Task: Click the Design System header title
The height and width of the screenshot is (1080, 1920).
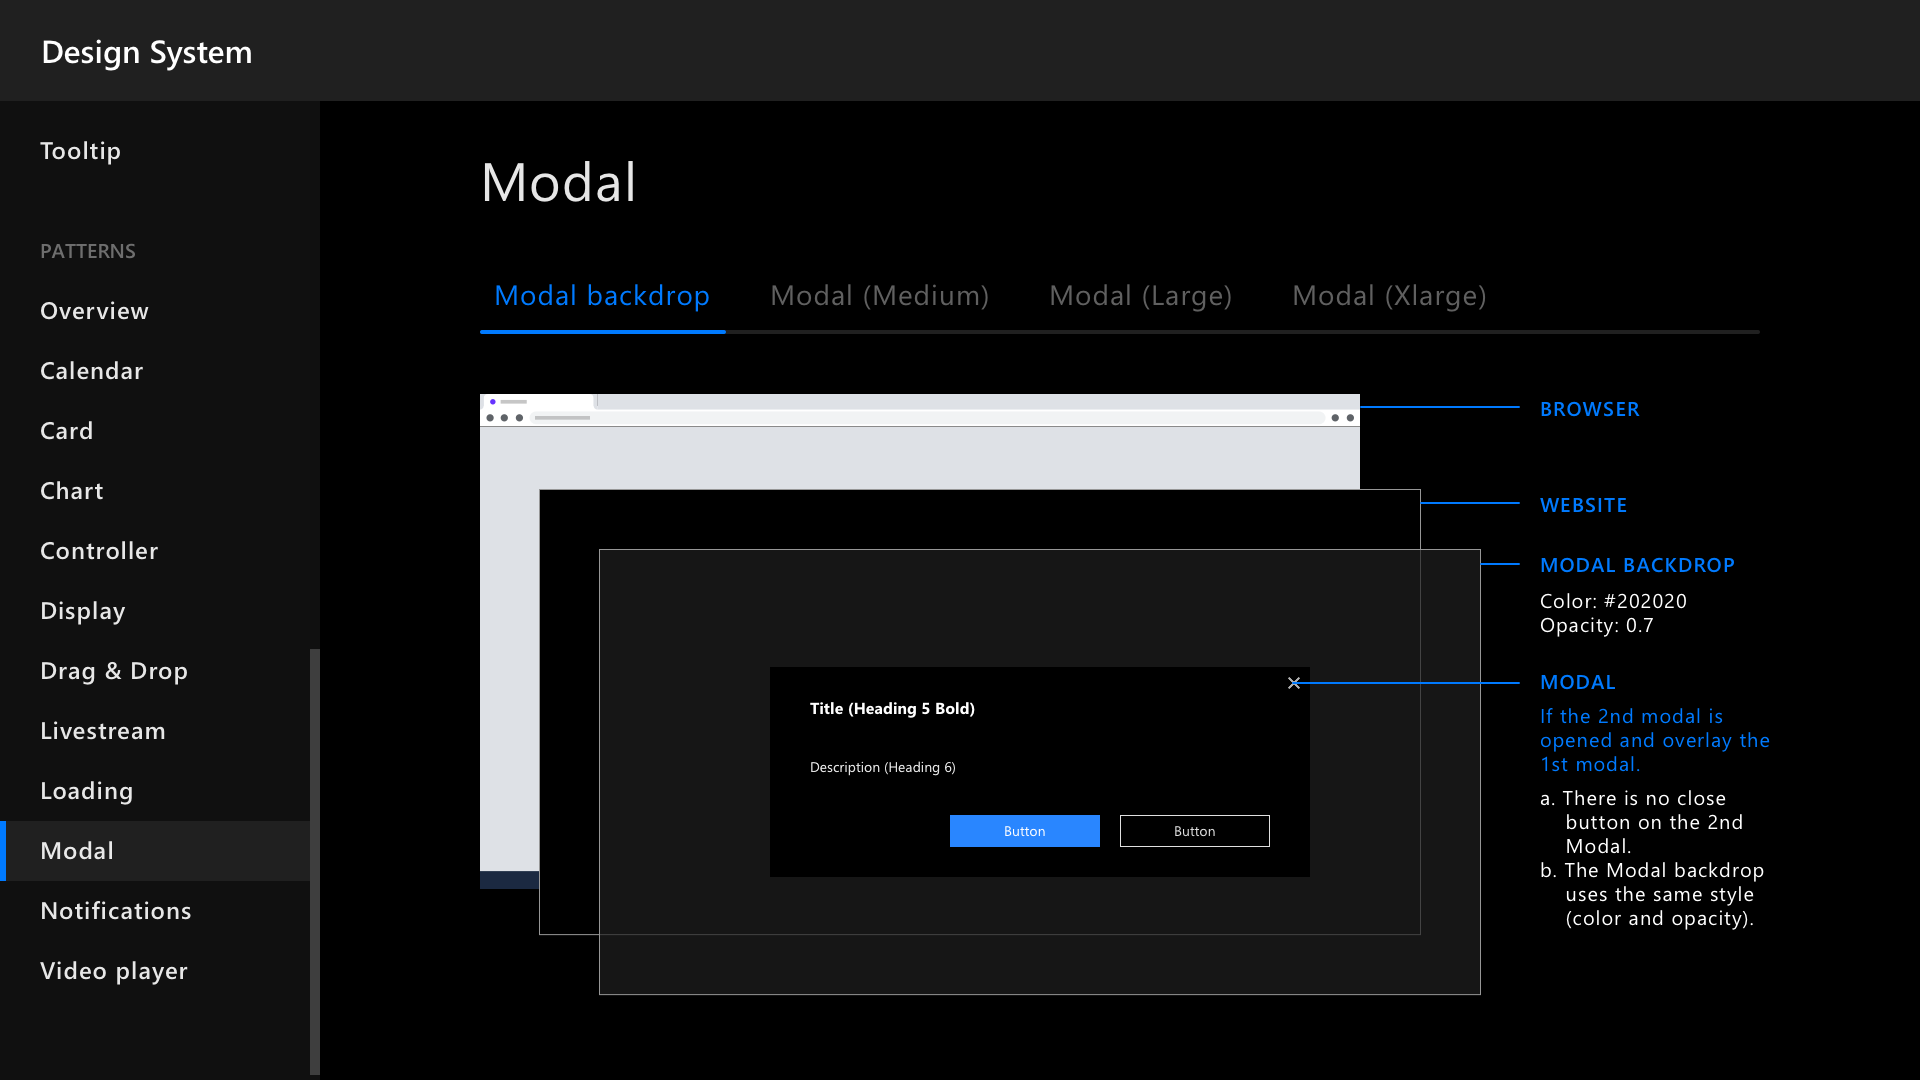Action: [x=147, y=52]
